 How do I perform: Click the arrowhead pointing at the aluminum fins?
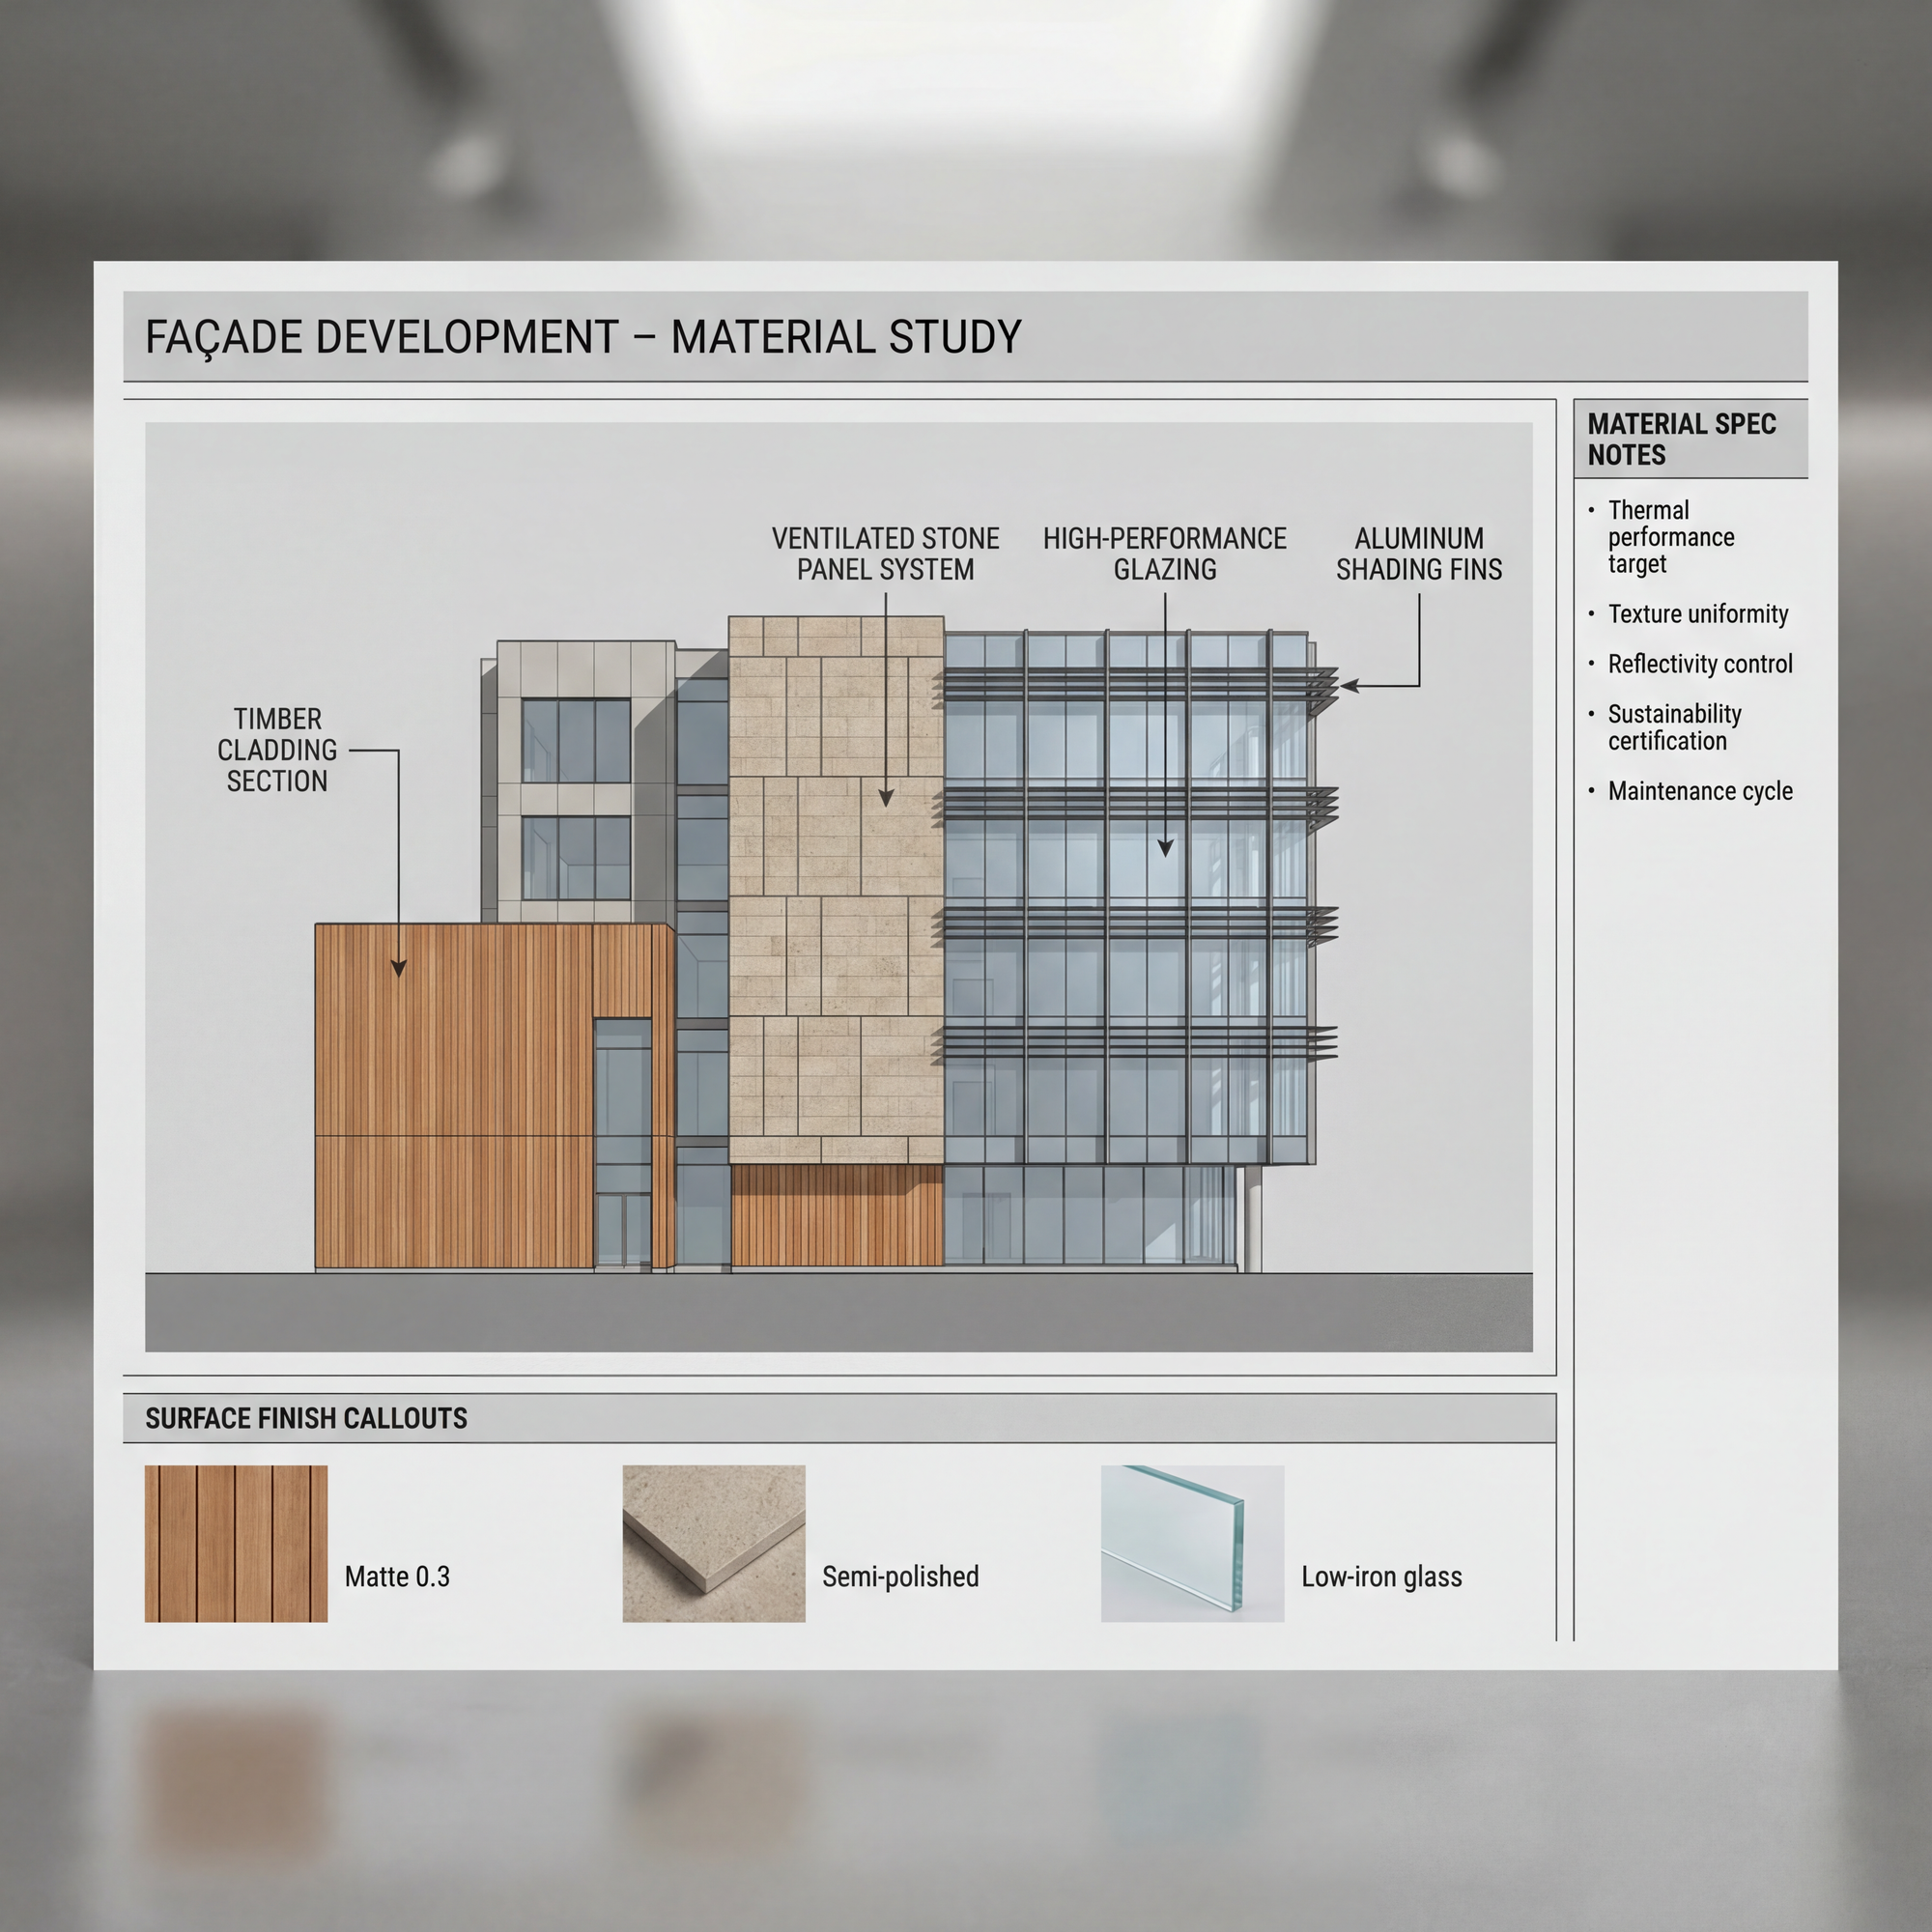coord(1349,686)
